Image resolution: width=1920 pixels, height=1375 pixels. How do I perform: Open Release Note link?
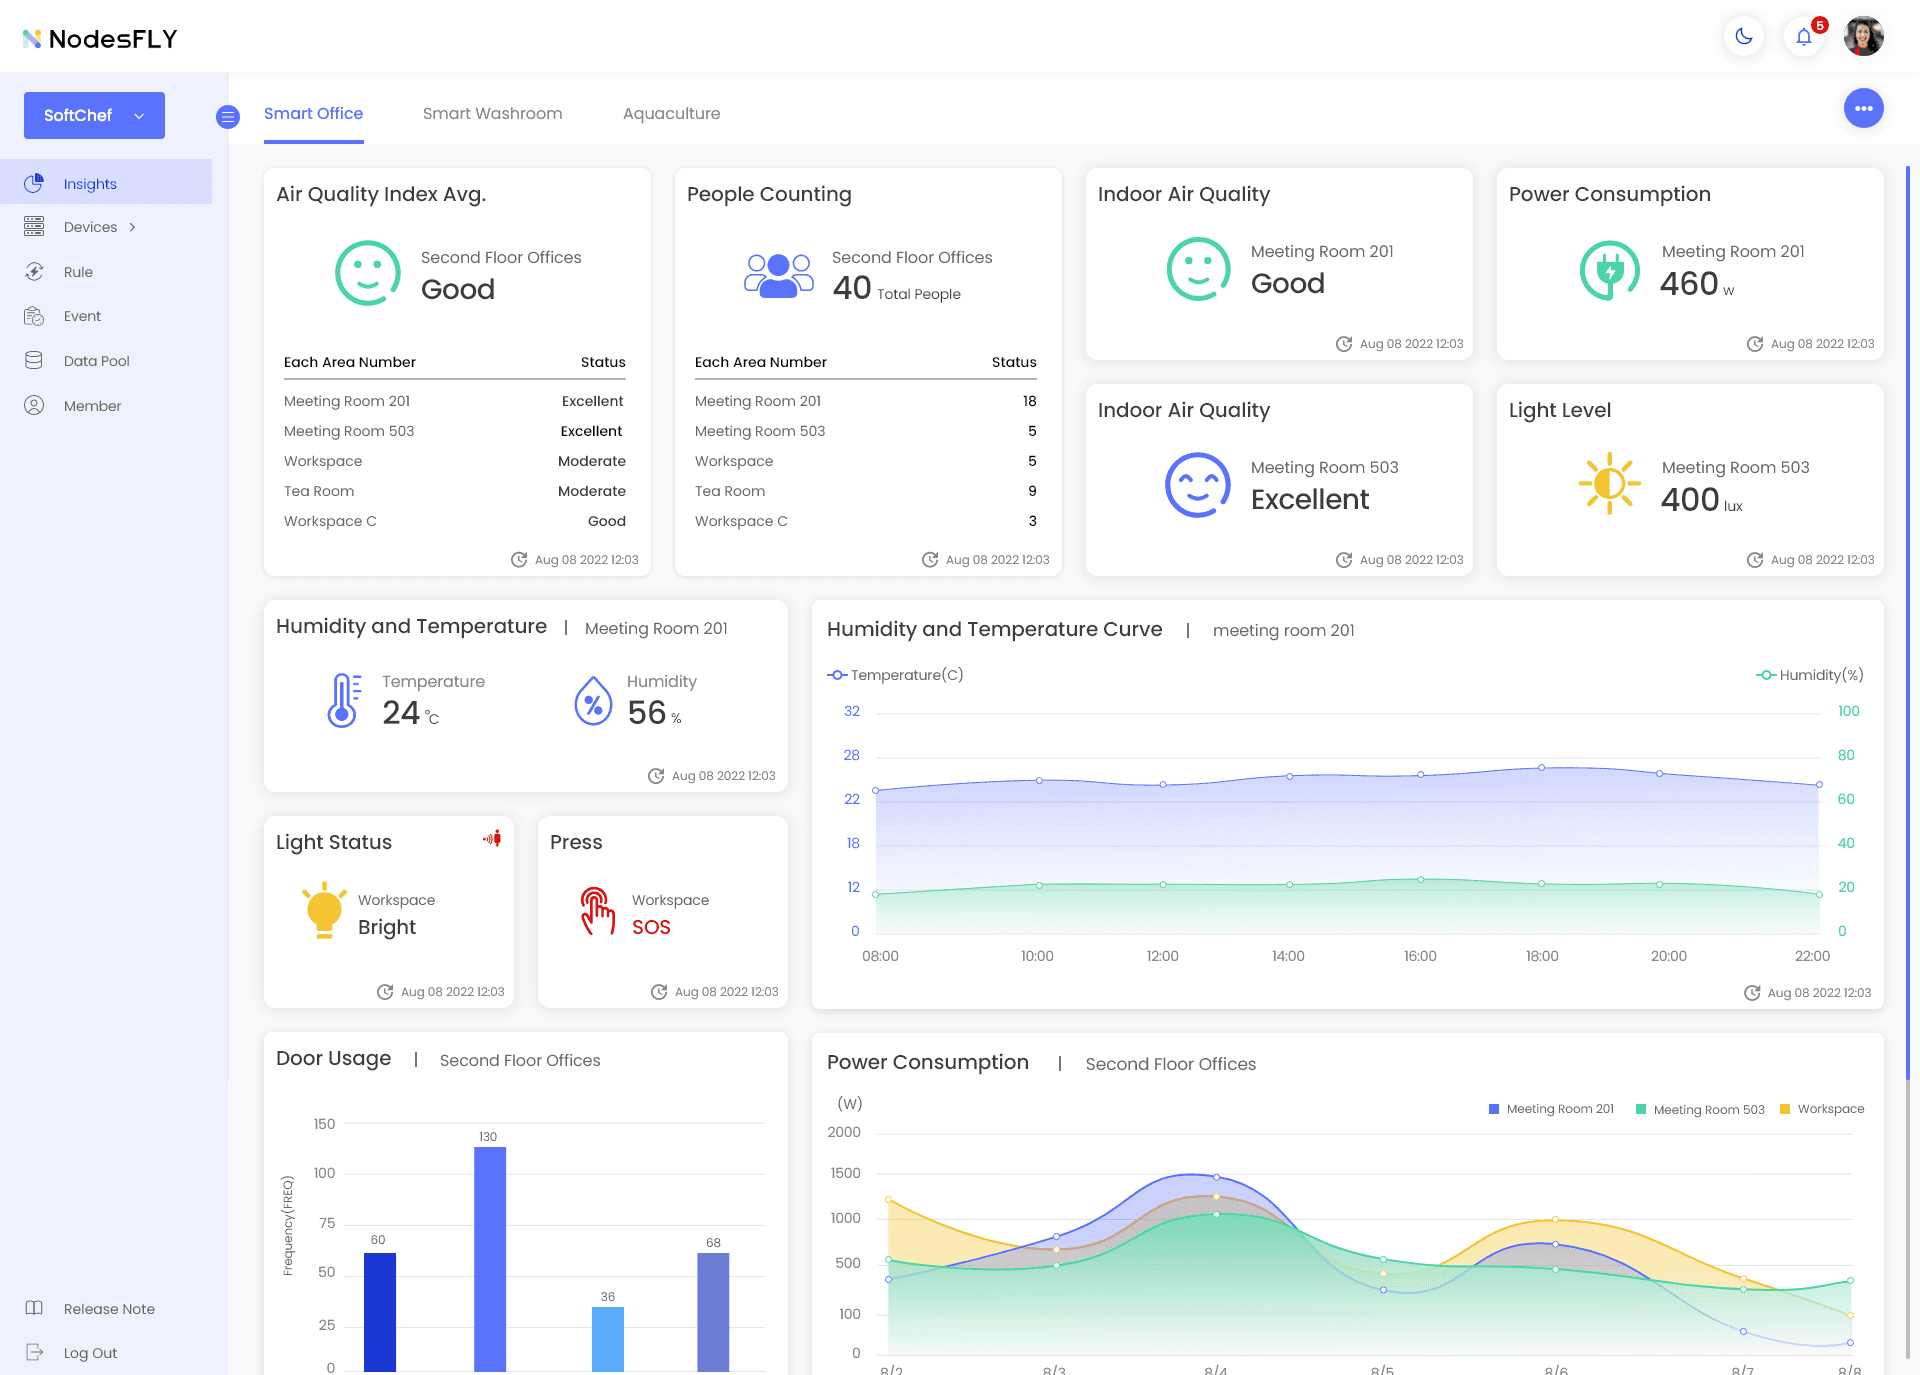(108, 1309)
